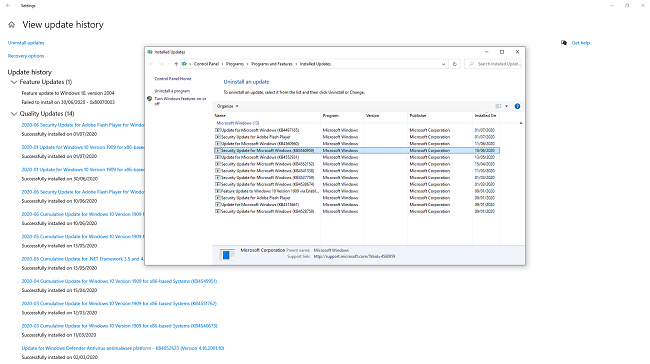The width and height of the screenshot is (650, 364).
Task: Click Installed Updates breadcrumb segment
Action: [315, 64]
